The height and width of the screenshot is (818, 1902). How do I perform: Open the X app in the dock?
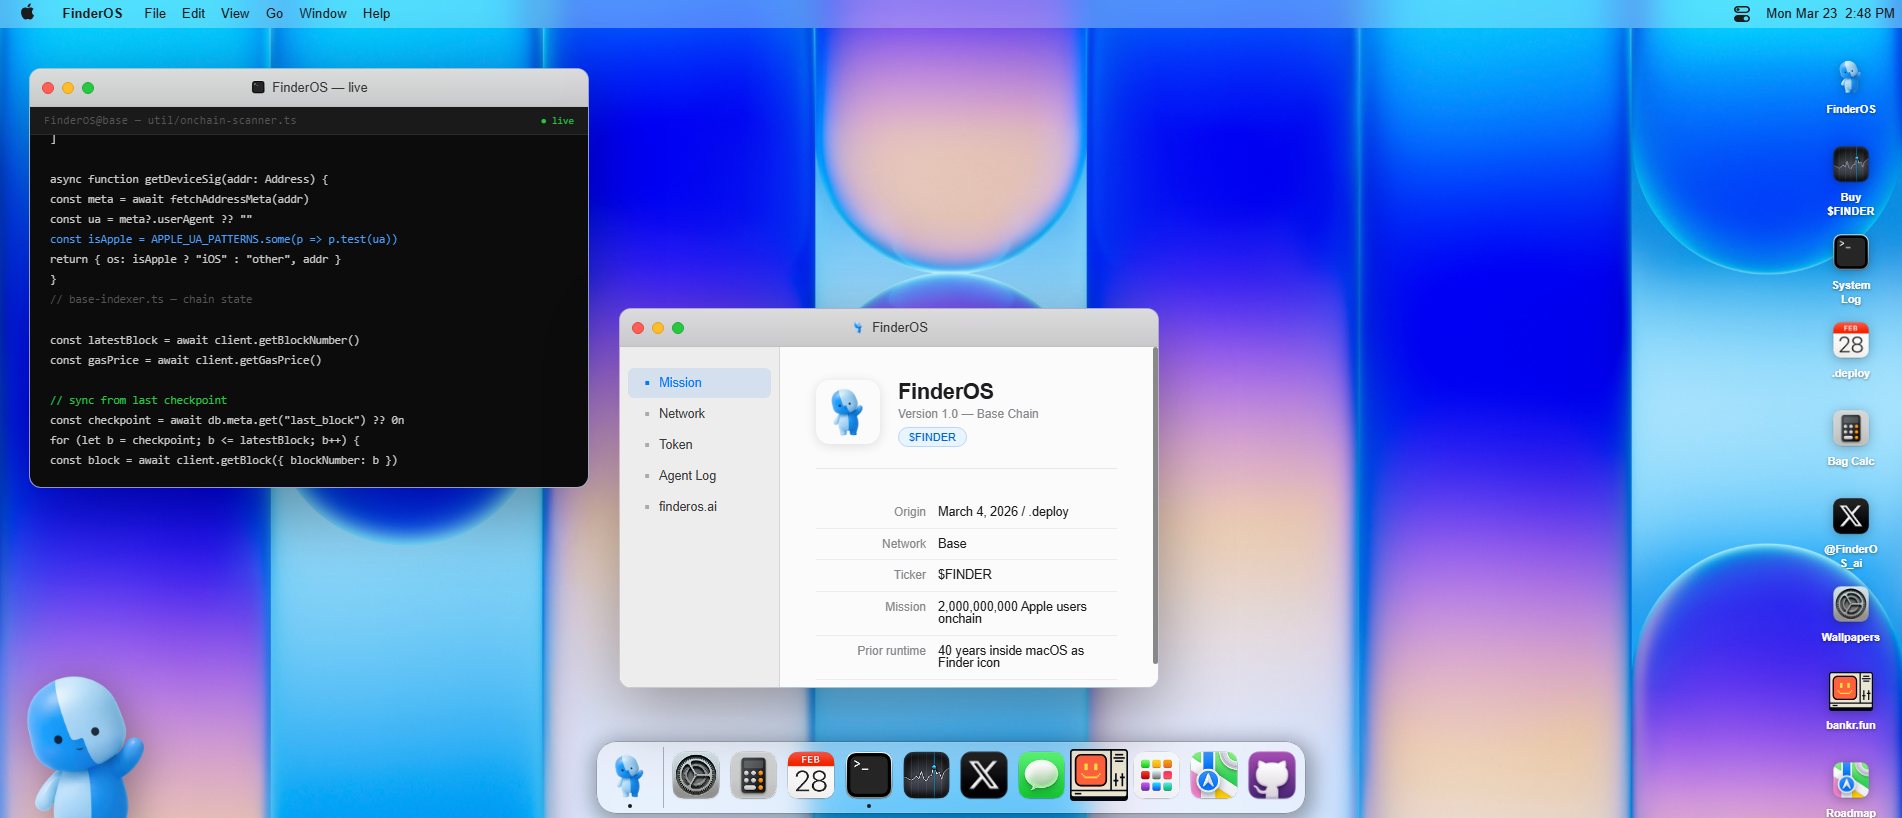(x=984, y=776)
